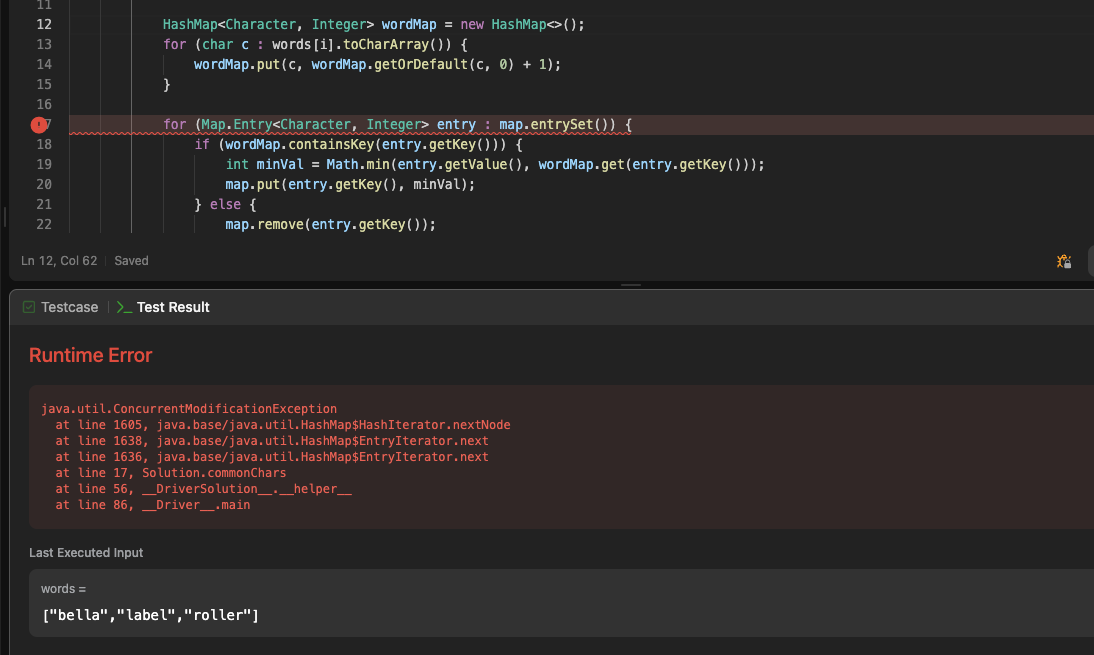Click the Saved status label
This screenshot has width=1094, height=655.
(131, 261)
